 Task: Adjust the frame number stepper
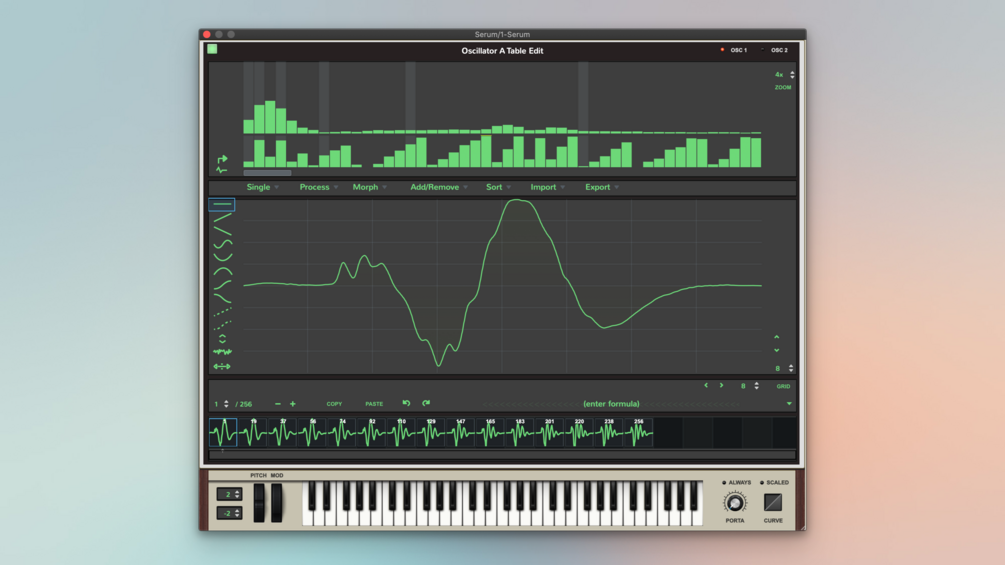[226, 404]
